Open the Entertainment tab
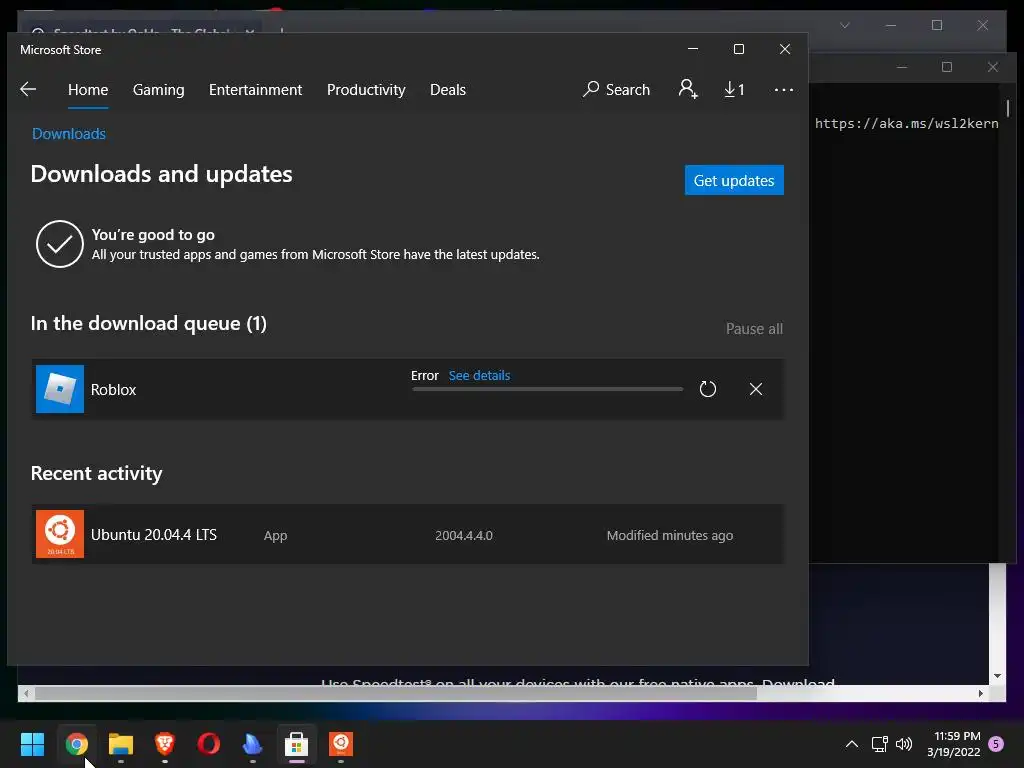Viewport: 1024px width, 768px height. (255, 90)
